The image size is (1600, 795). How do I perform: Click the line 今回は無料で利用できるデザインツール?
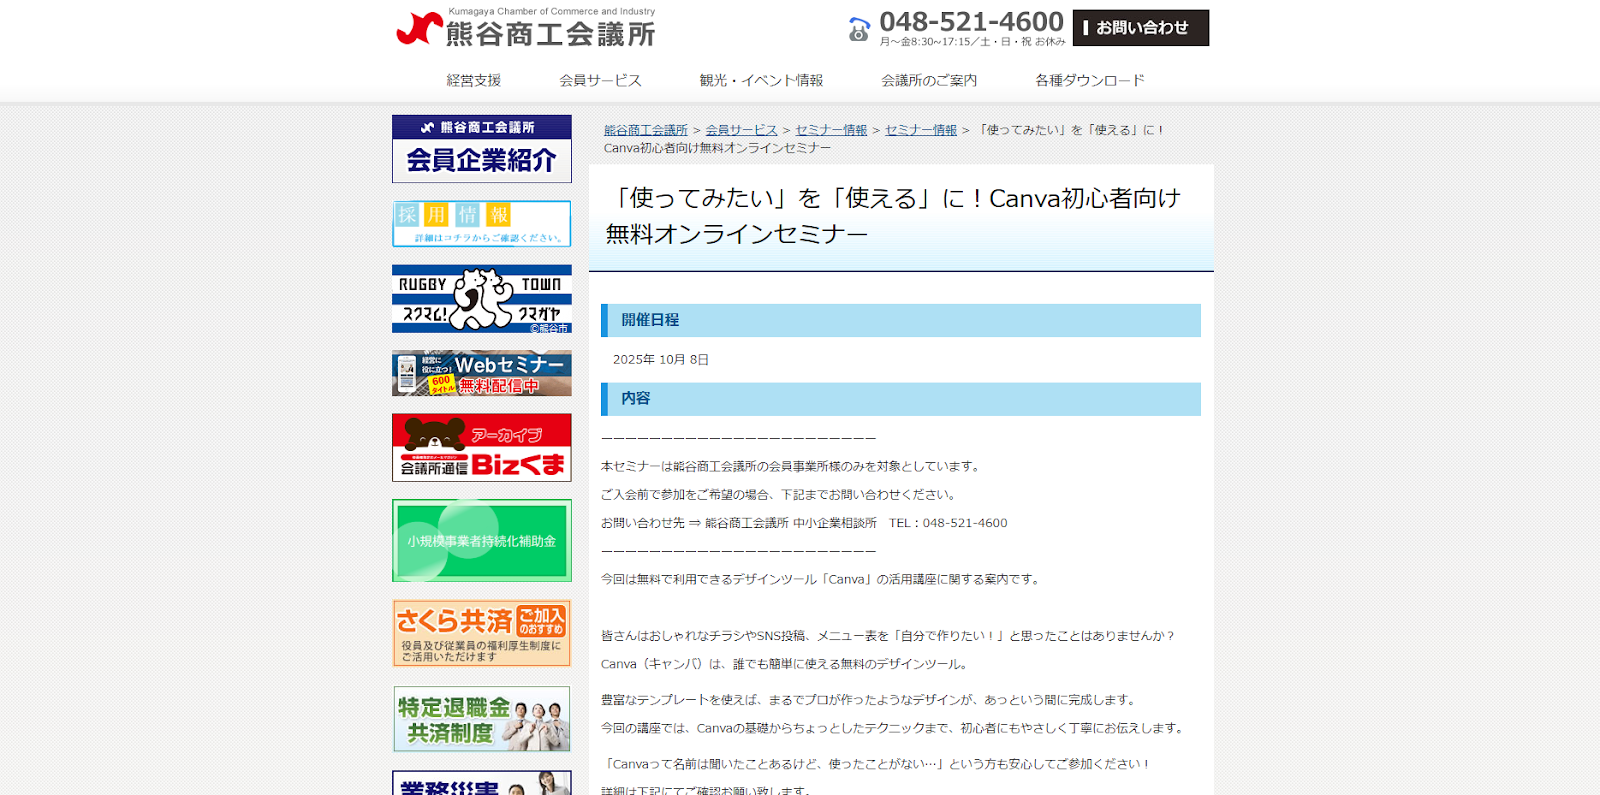(823, 579)
